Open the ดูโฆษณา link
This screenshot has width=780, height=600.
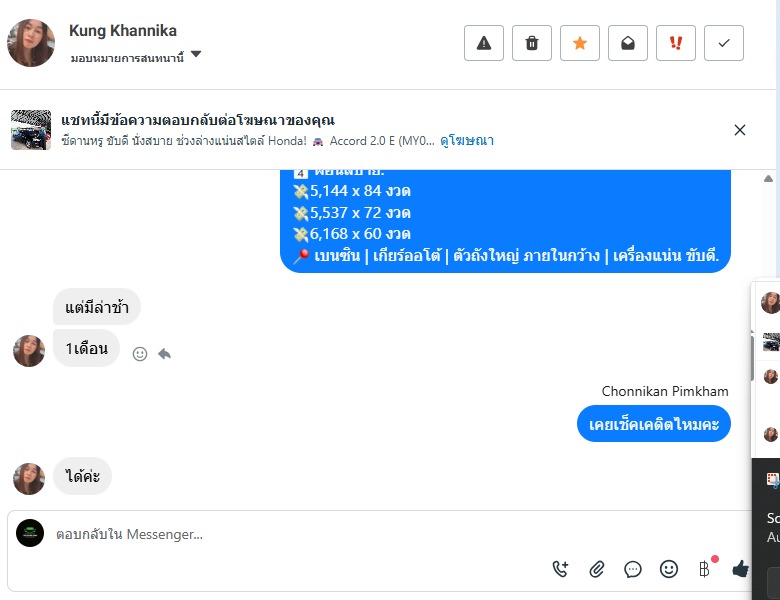pos(467,141)
